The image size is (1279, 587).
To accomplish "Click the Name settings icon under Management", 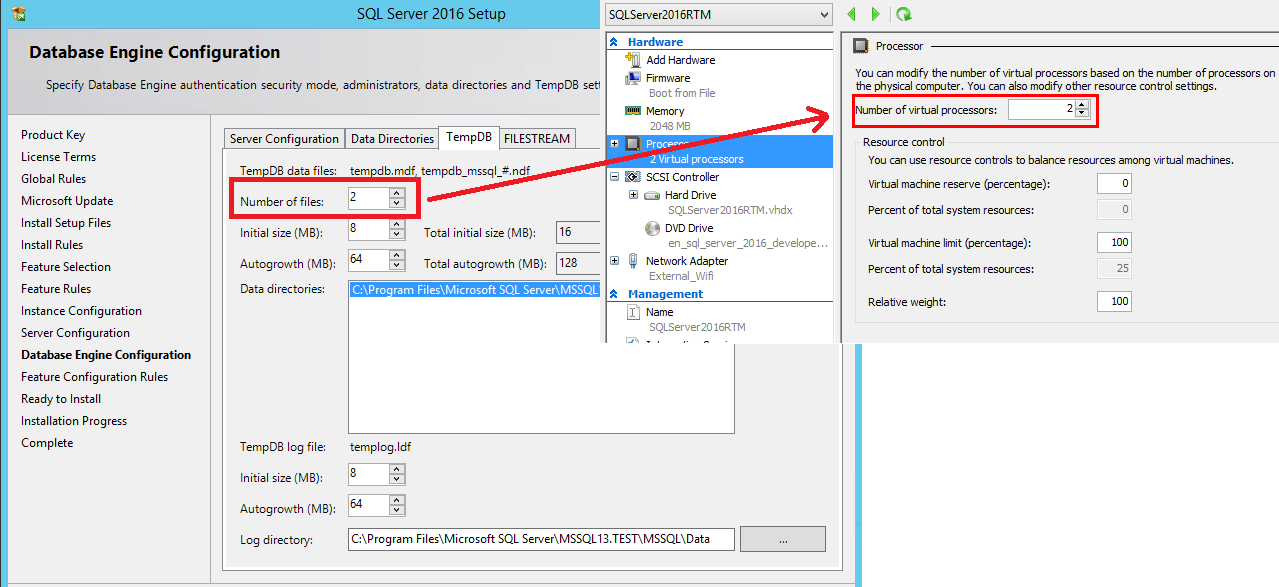I will click(x=632, y=312).
